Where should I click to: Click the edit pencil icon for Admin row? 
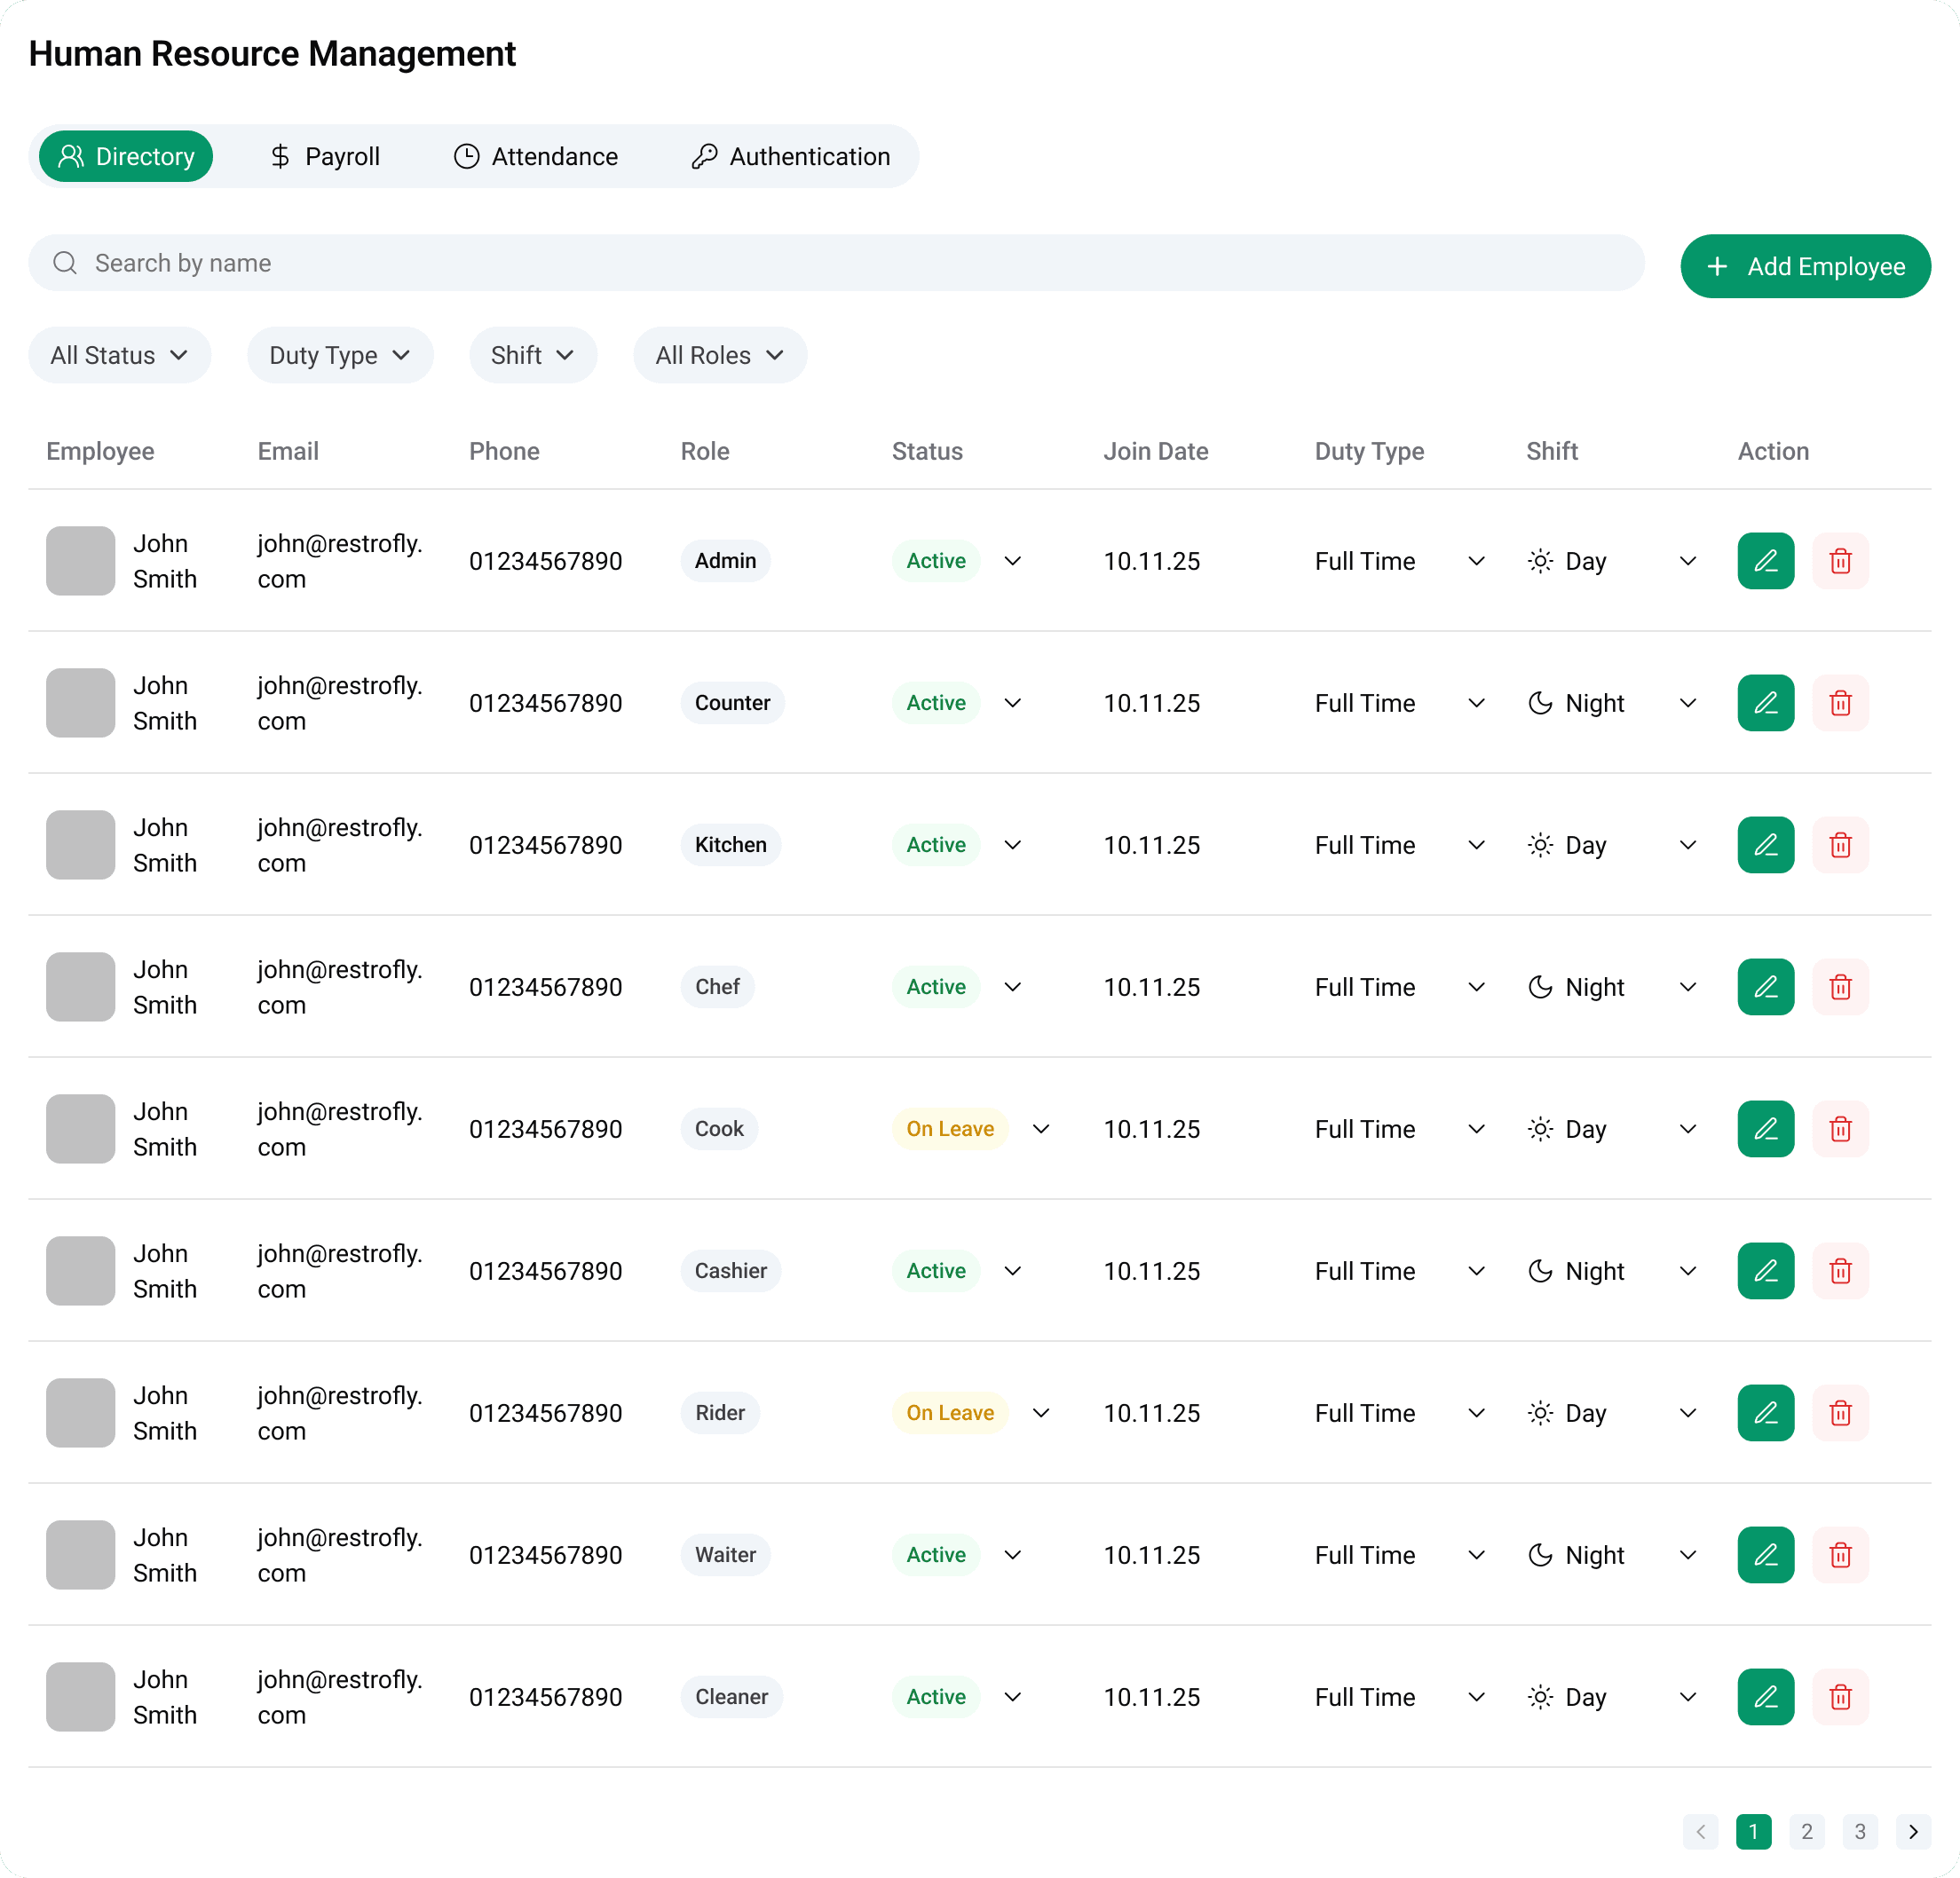[1765, 561]
